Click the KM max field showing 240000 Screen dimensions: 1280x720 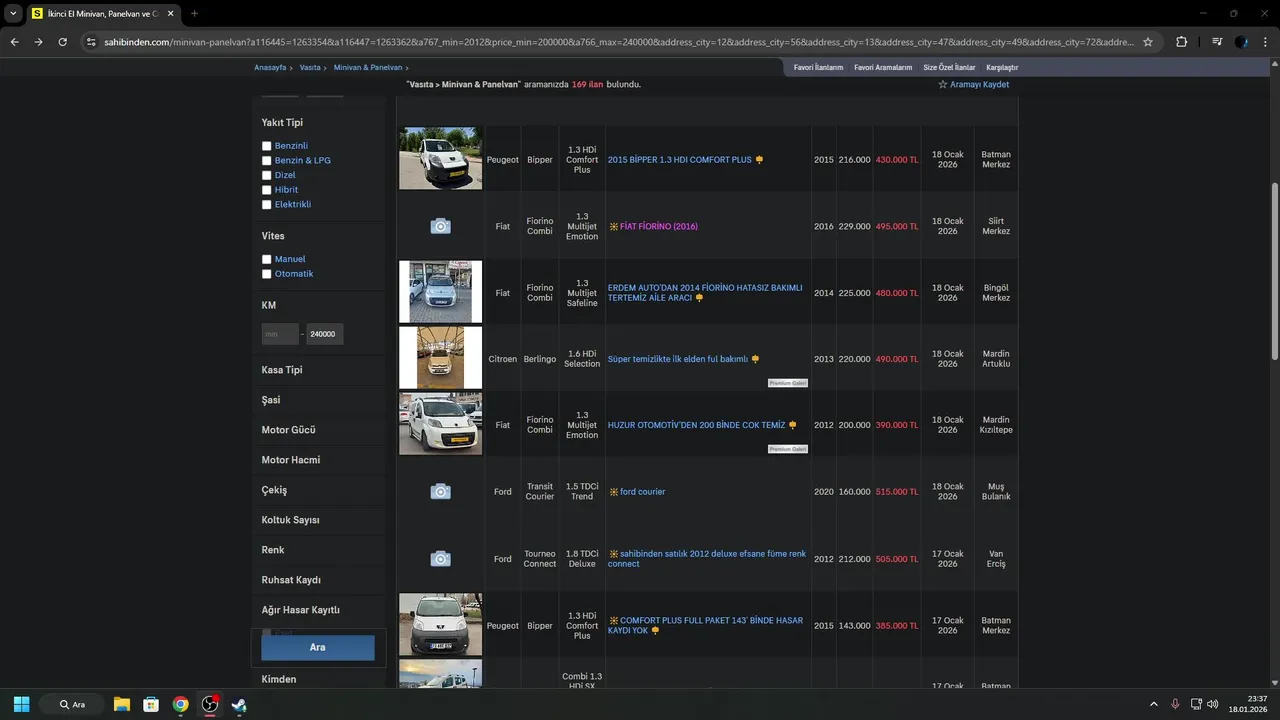click(x=325, y=334)
